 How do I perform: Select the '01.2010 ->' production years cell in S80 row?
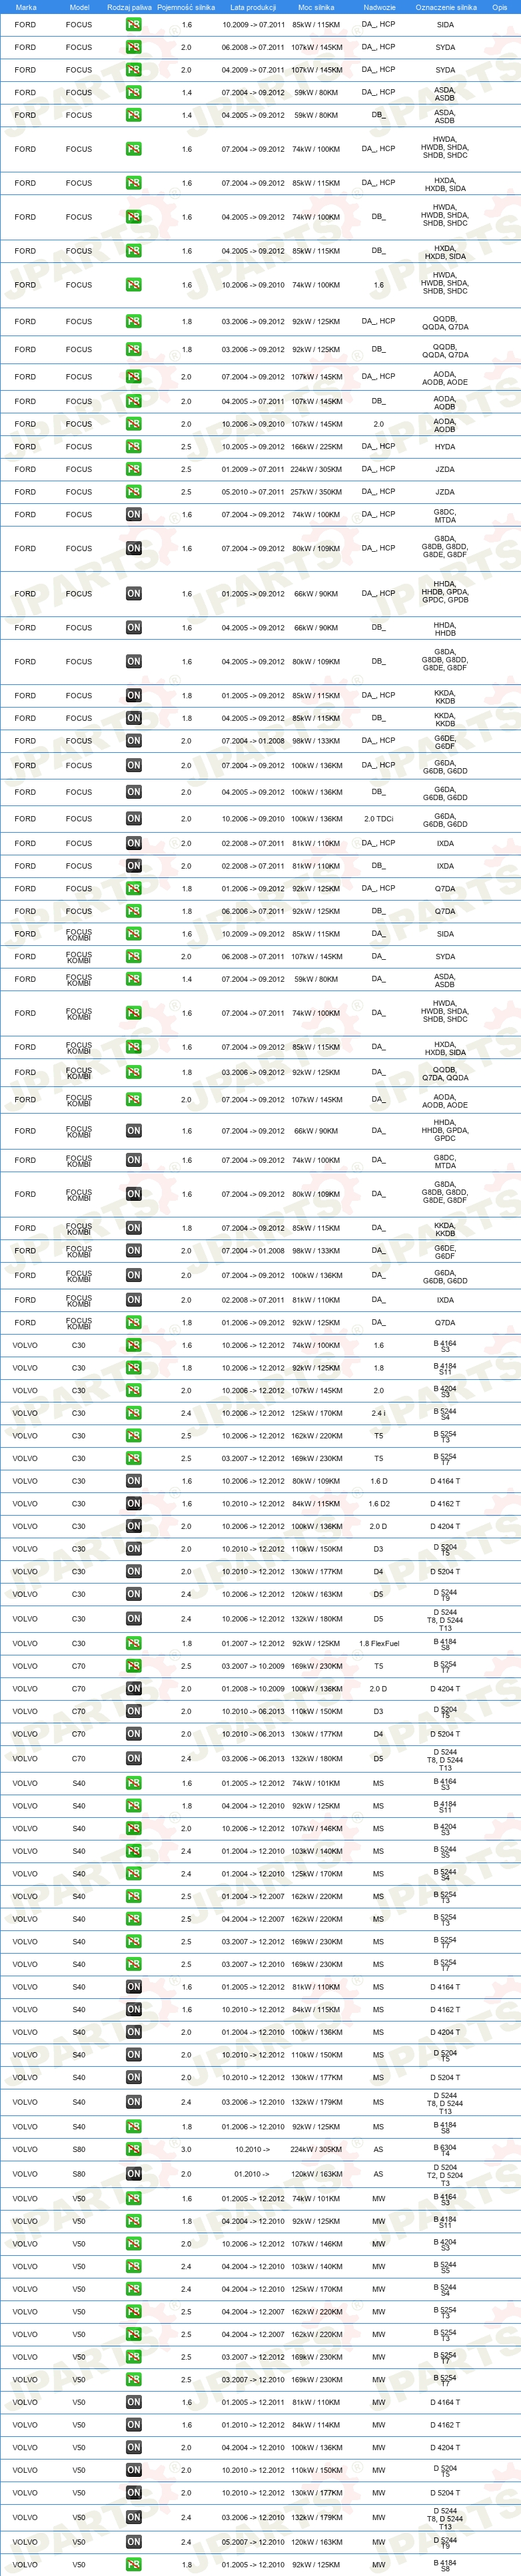point(253,2174)
